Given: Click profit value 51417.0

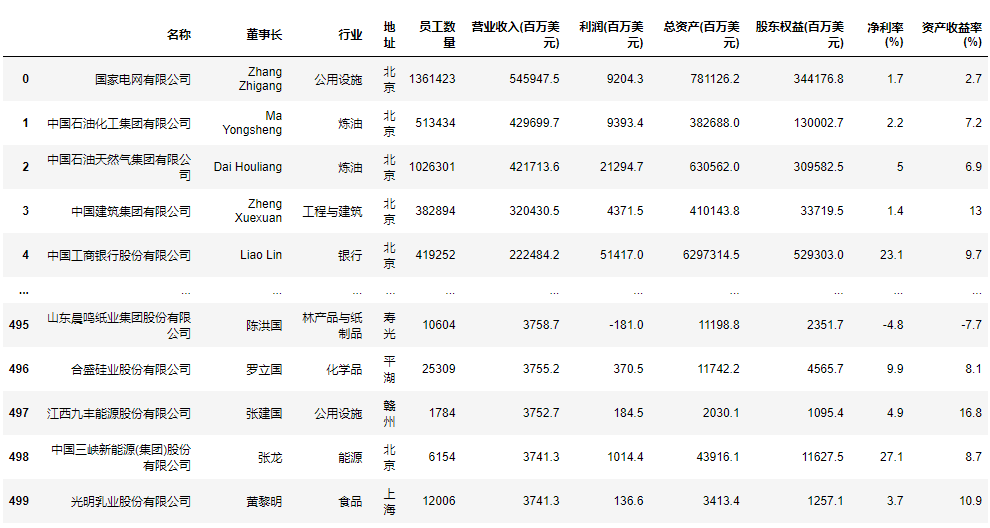Looking at the screenshot, I should [621, 255].
